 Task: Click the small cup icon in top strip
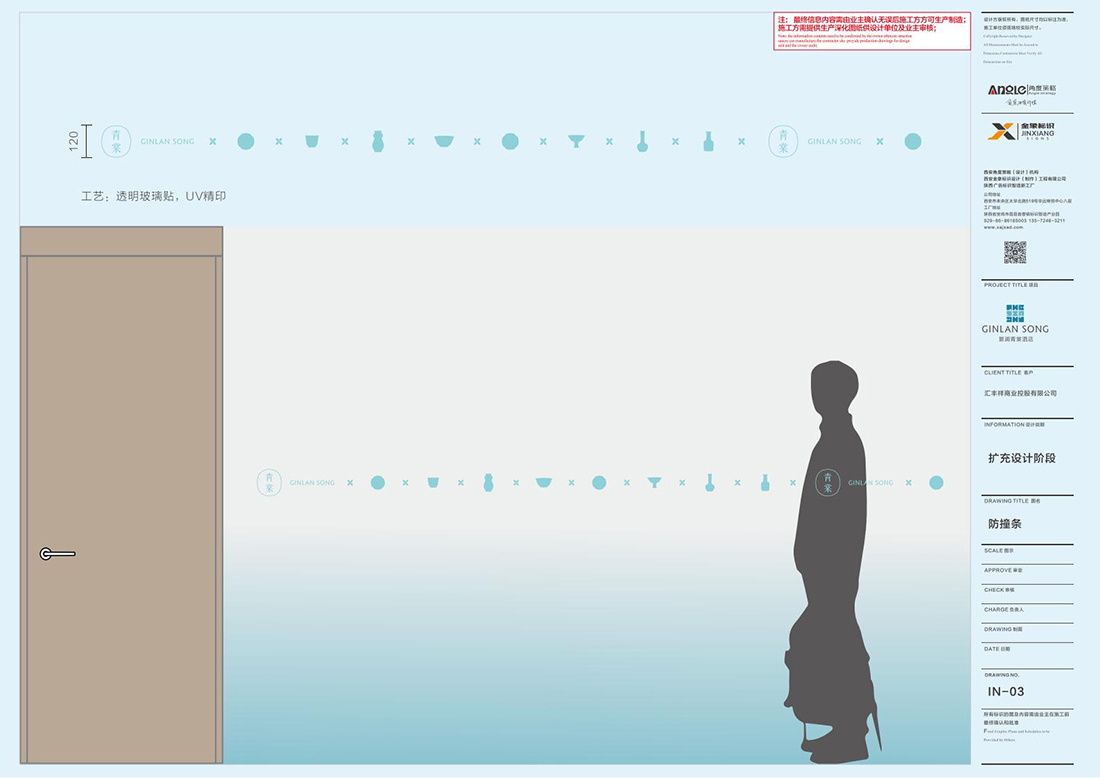click(312, 142)
